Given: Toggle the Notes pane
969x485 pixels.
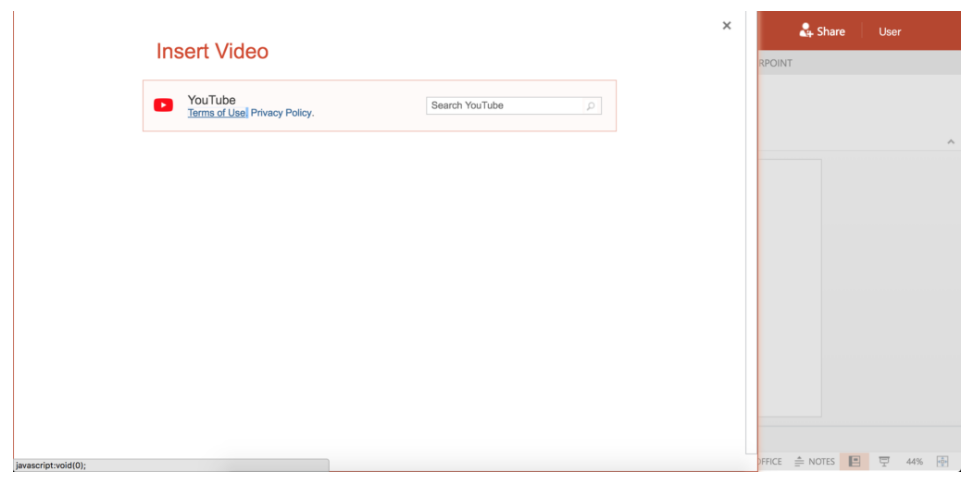Looking at the screenshot, I should [x=815, y=461].
